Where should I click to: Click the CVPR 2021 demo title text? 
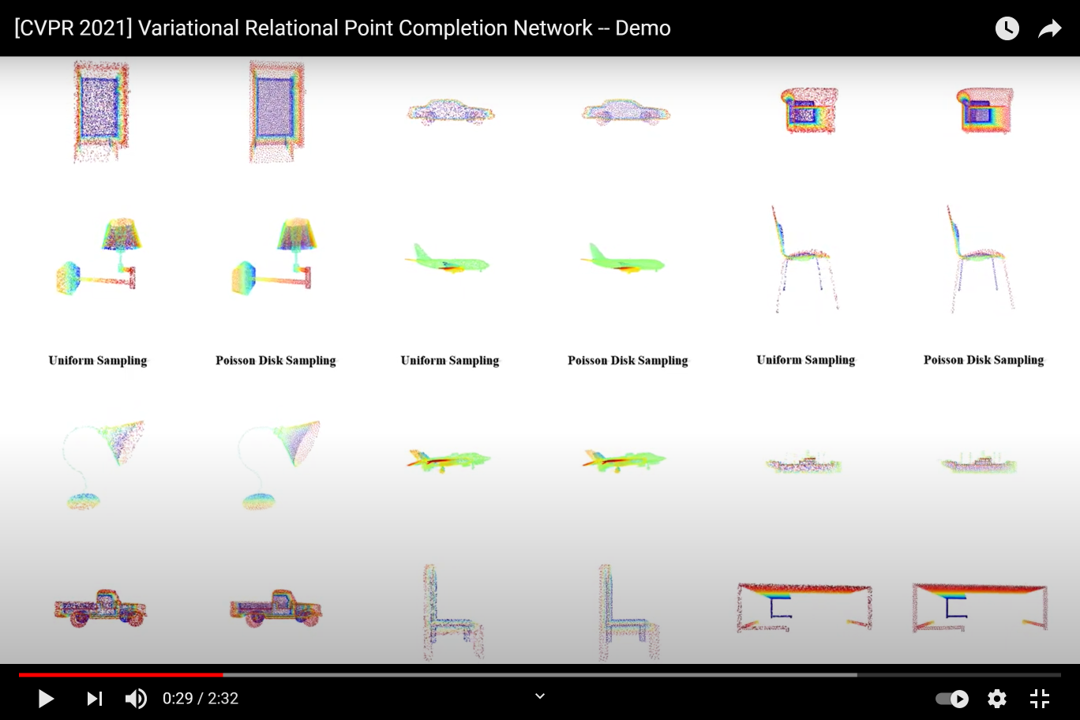(x=340, y=28)
